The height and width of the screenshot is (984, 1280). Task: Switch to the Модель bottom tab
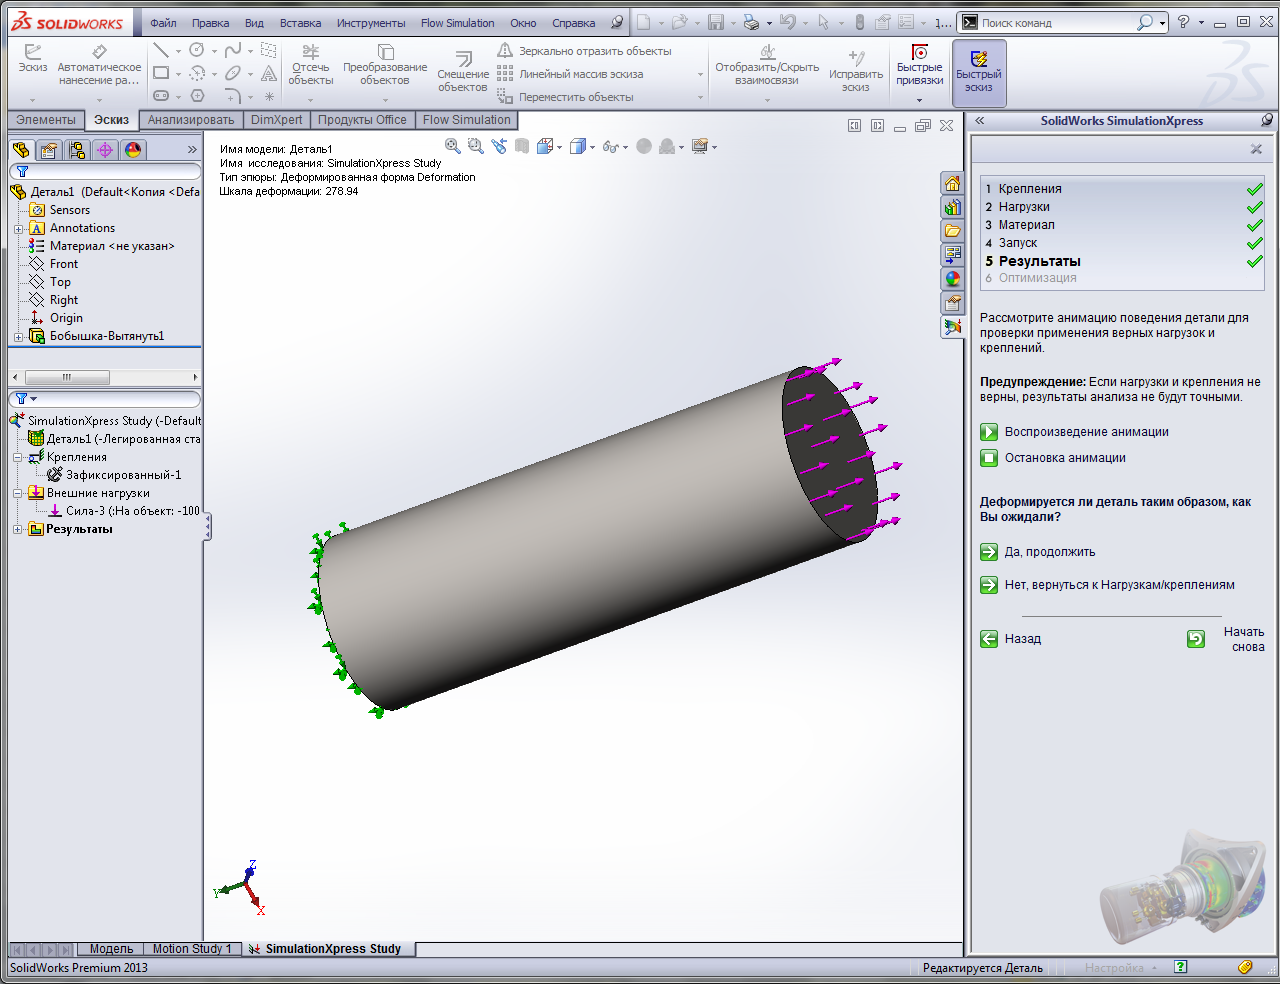[x=111, y=949]
